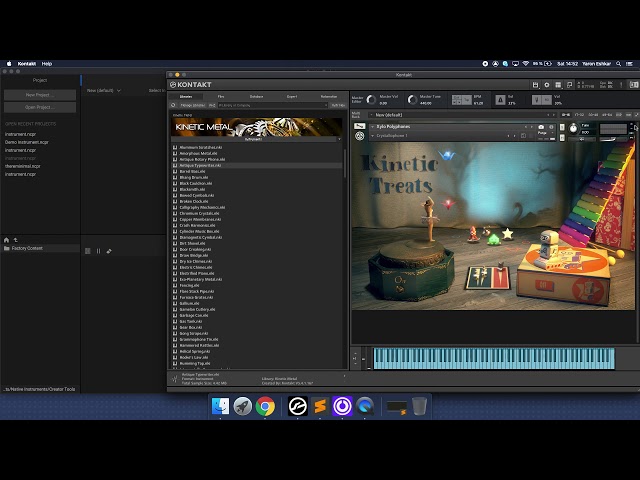Viewport: 640px width, 480px height.
Task: Open Xylo Polyphones instrument name dropdown arrow
Action: (x=372, y=127)
